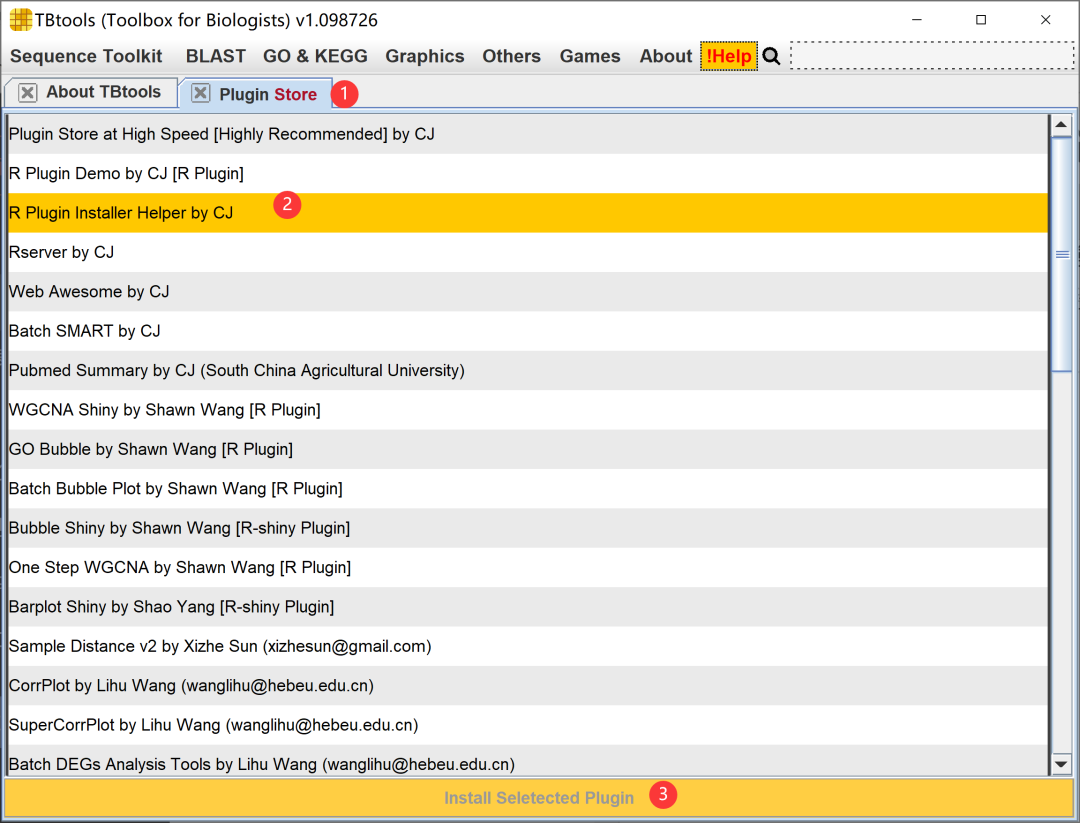Select Batch SMART by CJ plugin
Image resolution: width=1080 pixels, height=823 pixels.
pos(528,331)
